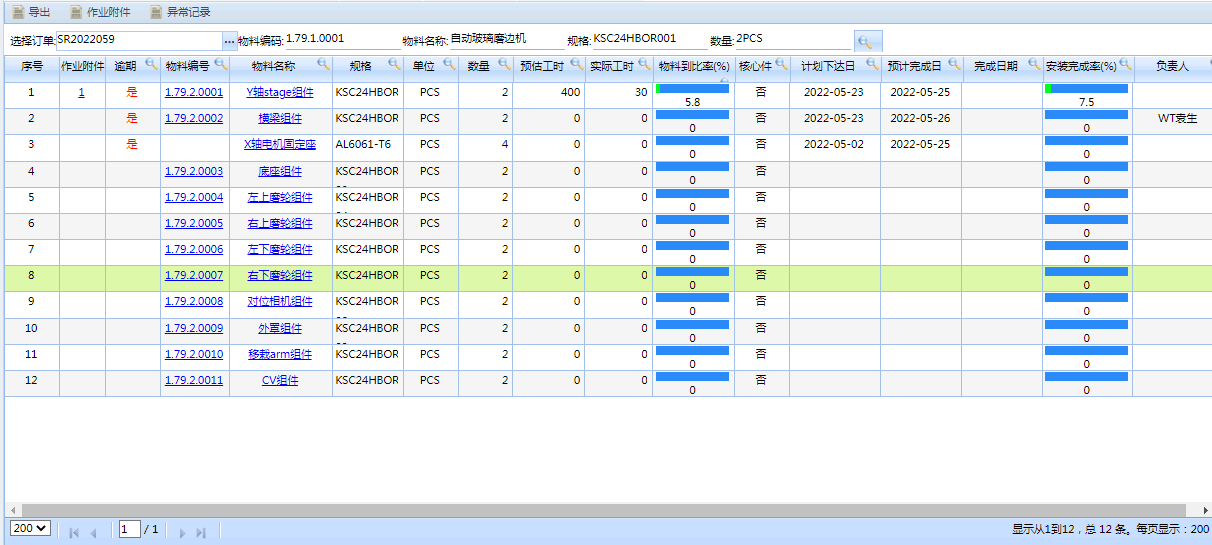
Task: Open the 对位相机组件 link
Action: coord(280,301)
